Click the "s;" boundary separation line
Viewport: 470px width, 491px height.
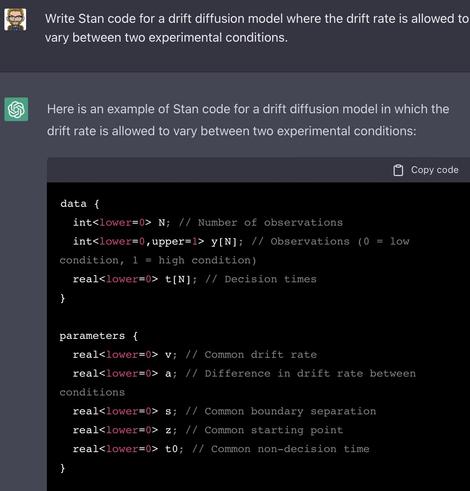[224, 411]
